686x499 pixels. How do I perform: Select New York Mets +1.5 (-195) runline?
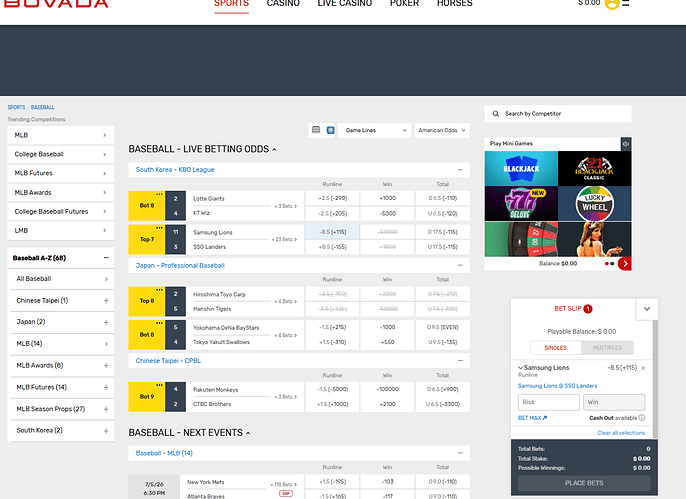tap(332, 482)
